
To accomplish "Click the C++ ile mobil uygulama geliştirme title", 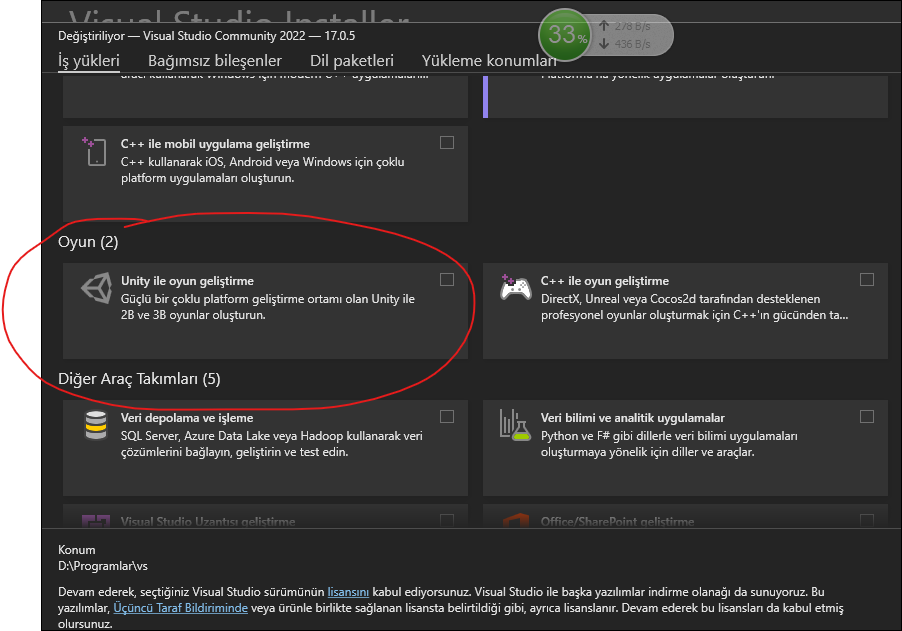I will pos(215,144).
